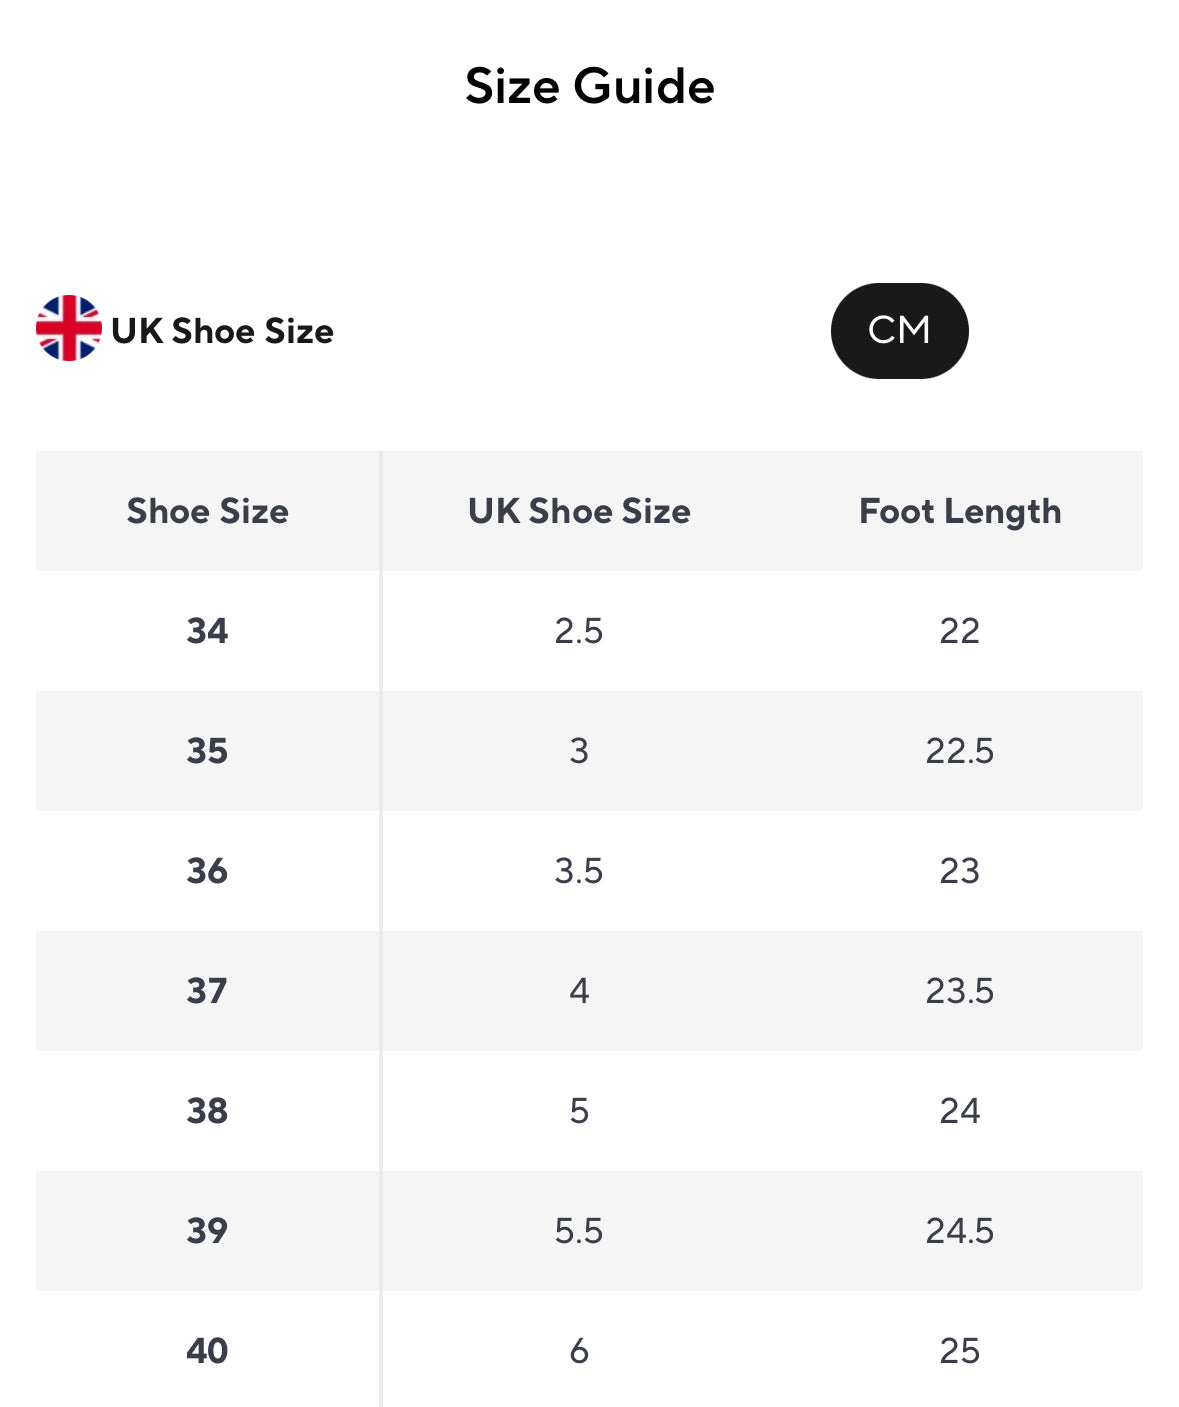Click the Size Guide heading
Image resolution: width=1179 pixels, height=1407 pixels.
point(589,86)
